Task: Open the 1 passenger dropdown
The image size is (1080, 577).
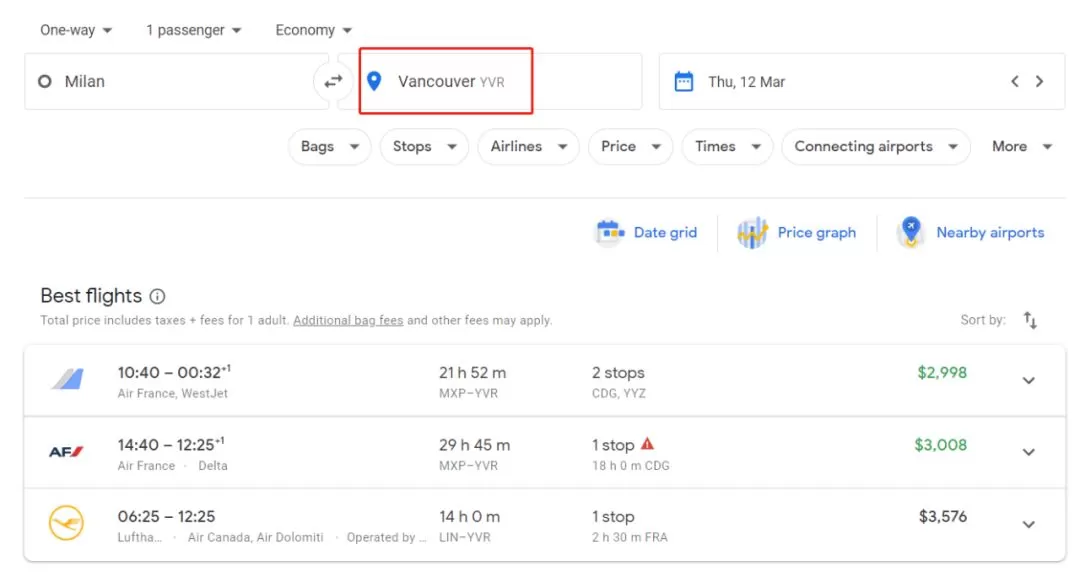Action: tap(194, 30)
